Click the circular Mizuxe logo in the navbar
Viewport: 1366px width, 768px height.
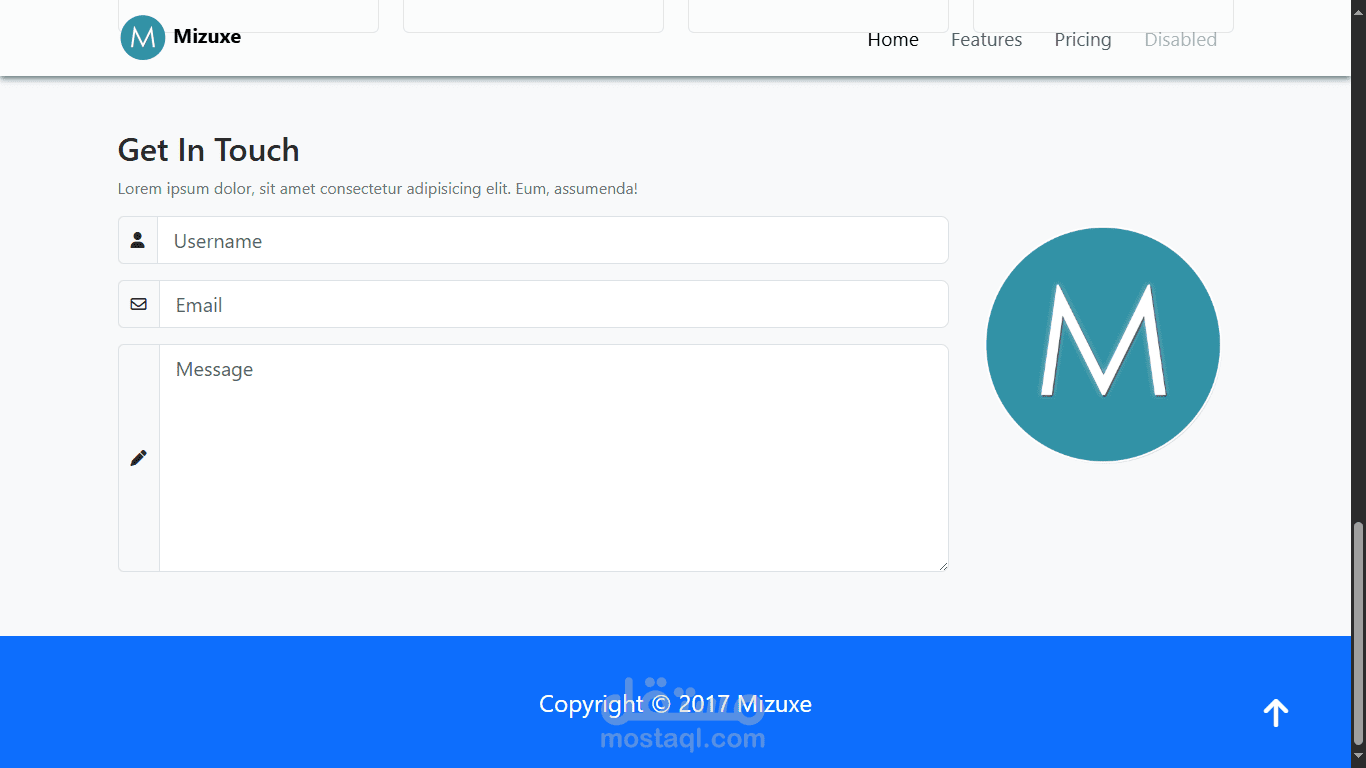coord(141,37)
